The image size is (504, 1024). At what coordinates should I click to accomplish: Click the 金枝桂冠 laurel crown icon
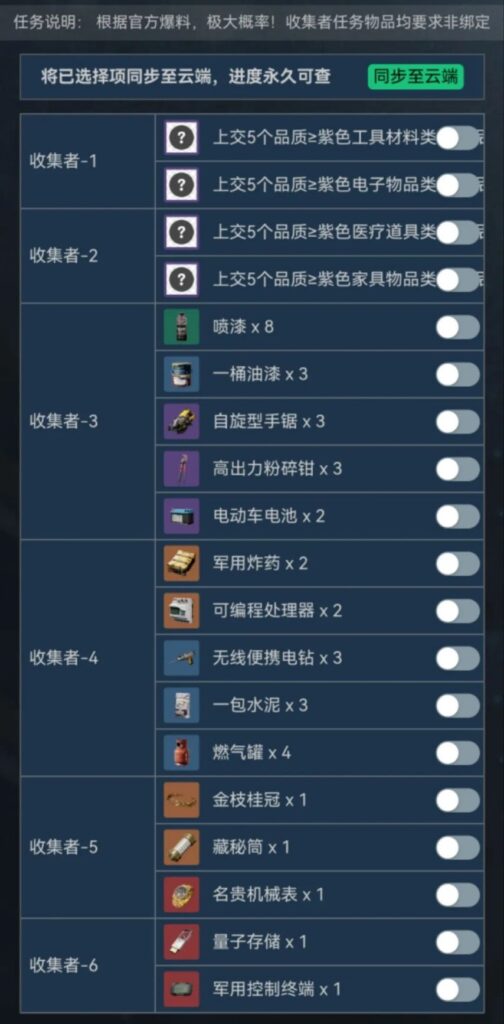click(181, 800)
